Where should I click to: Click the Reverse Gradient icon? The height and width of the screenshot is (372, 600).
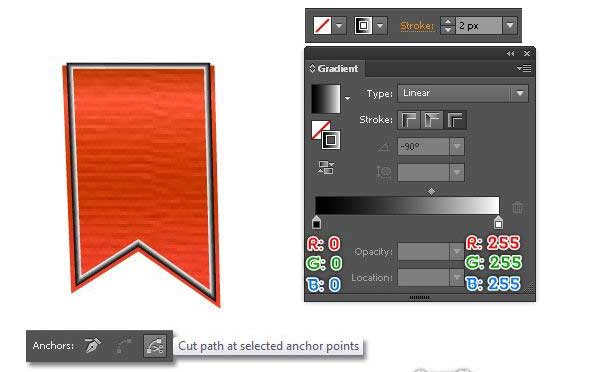pos(326,168)
